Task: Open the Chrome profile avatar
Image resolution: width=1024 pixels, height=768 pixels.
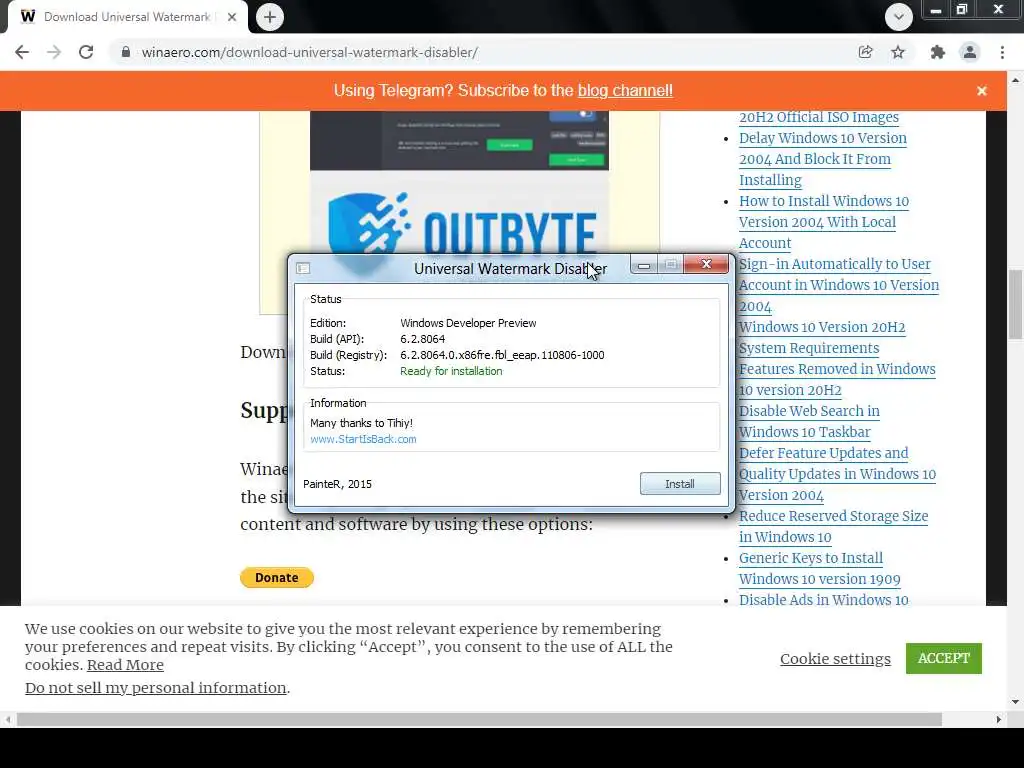Action: tap(970, 52)
